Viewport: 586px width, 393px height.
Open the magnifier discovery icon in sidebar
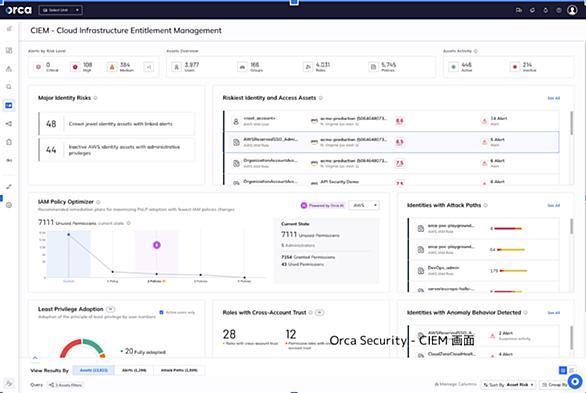point(9,87)
